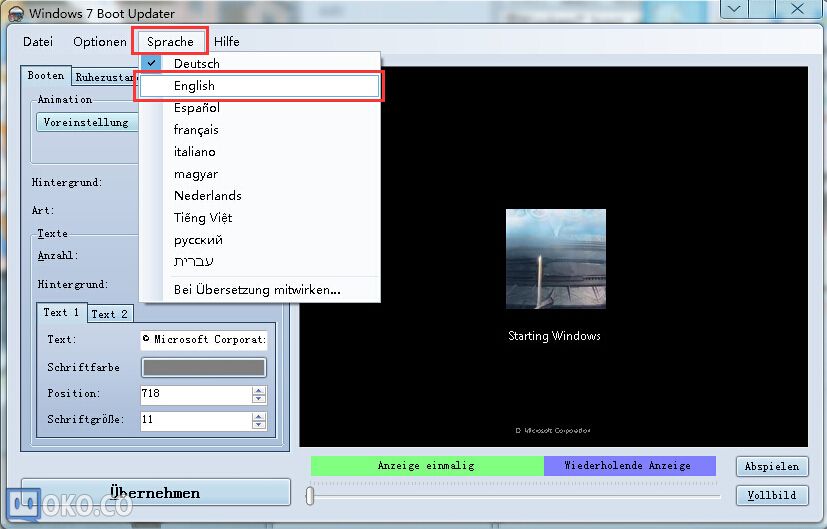Edit the Text field with Microsoft Corporation
Viewport: 827px width, 529px height.
click(204, 340)
